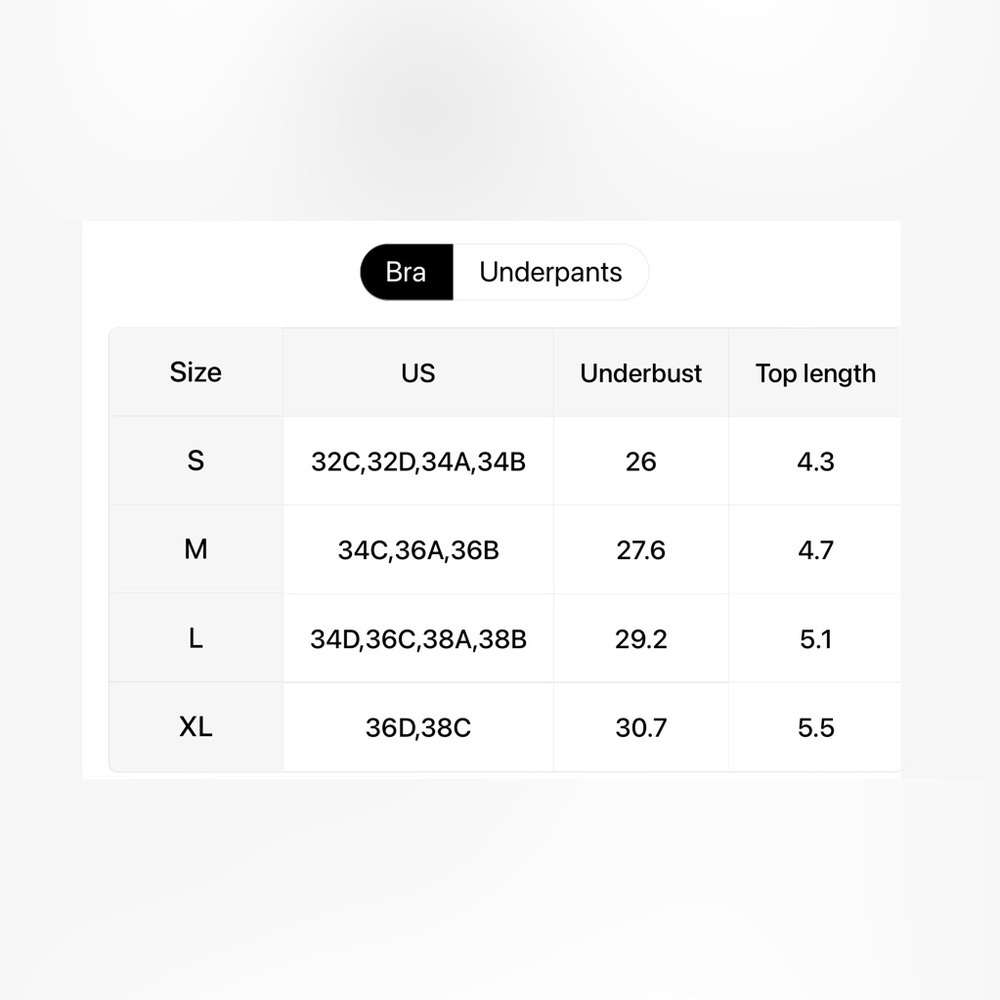Click the 32C,32D,34A,34B cell

(x=418, y=461)
